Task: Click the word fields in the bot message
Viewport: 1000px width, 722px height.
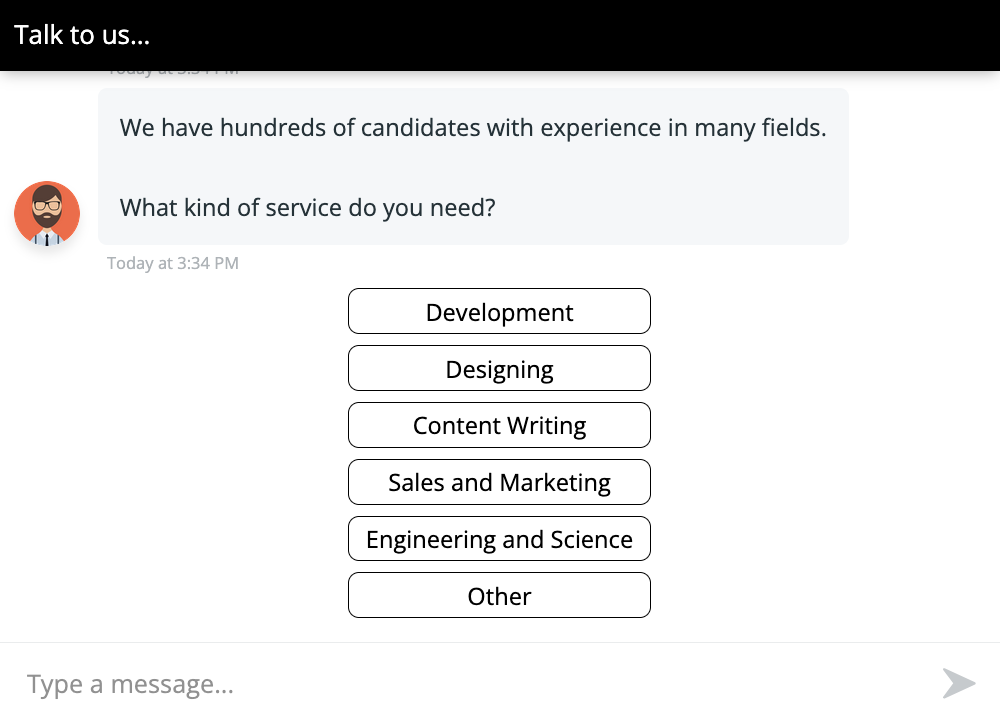Action: point(793,128)
